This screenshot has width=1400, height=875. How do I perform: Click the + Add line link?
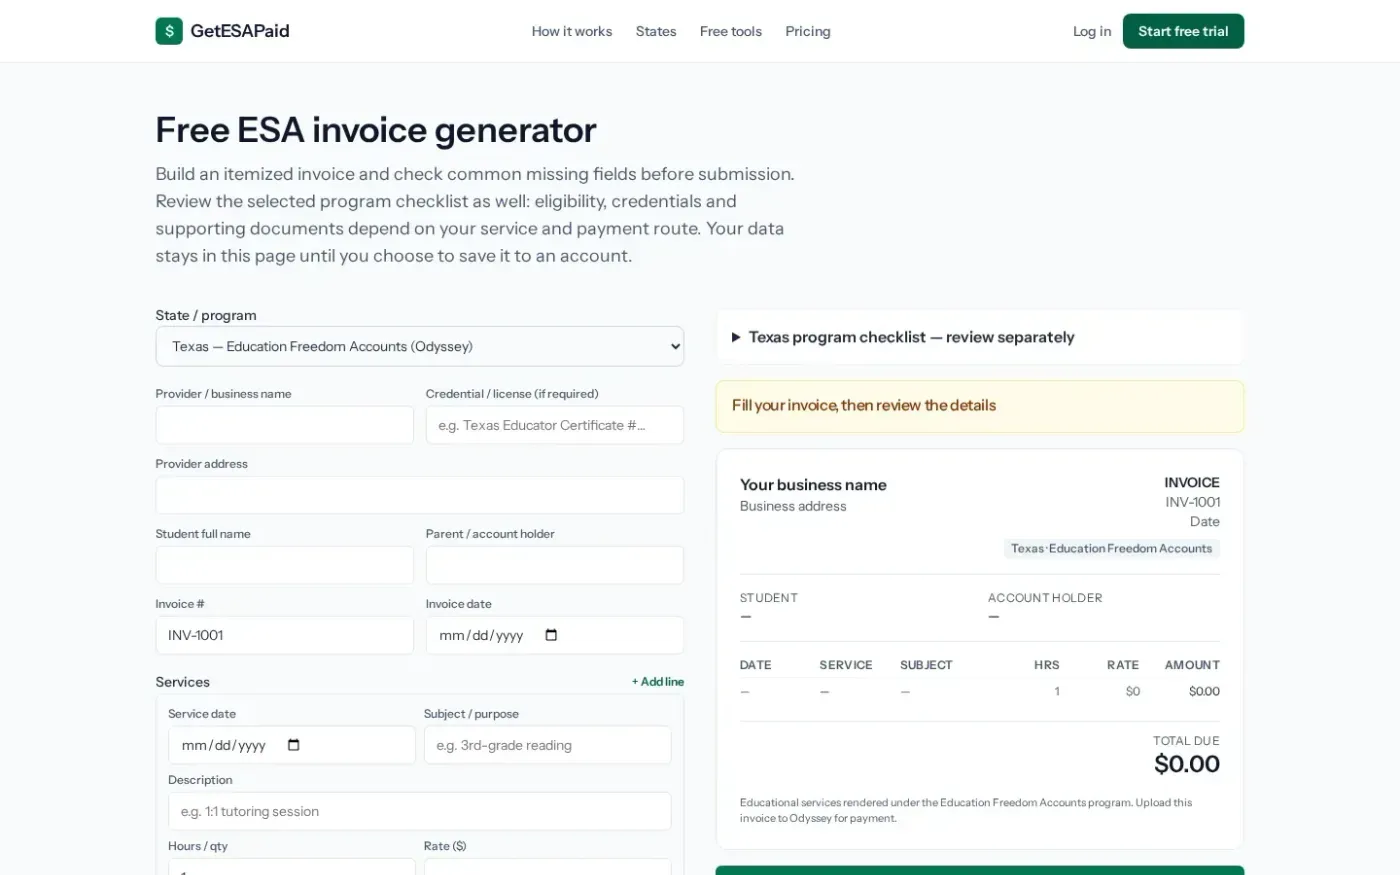(x=658, y=682)
